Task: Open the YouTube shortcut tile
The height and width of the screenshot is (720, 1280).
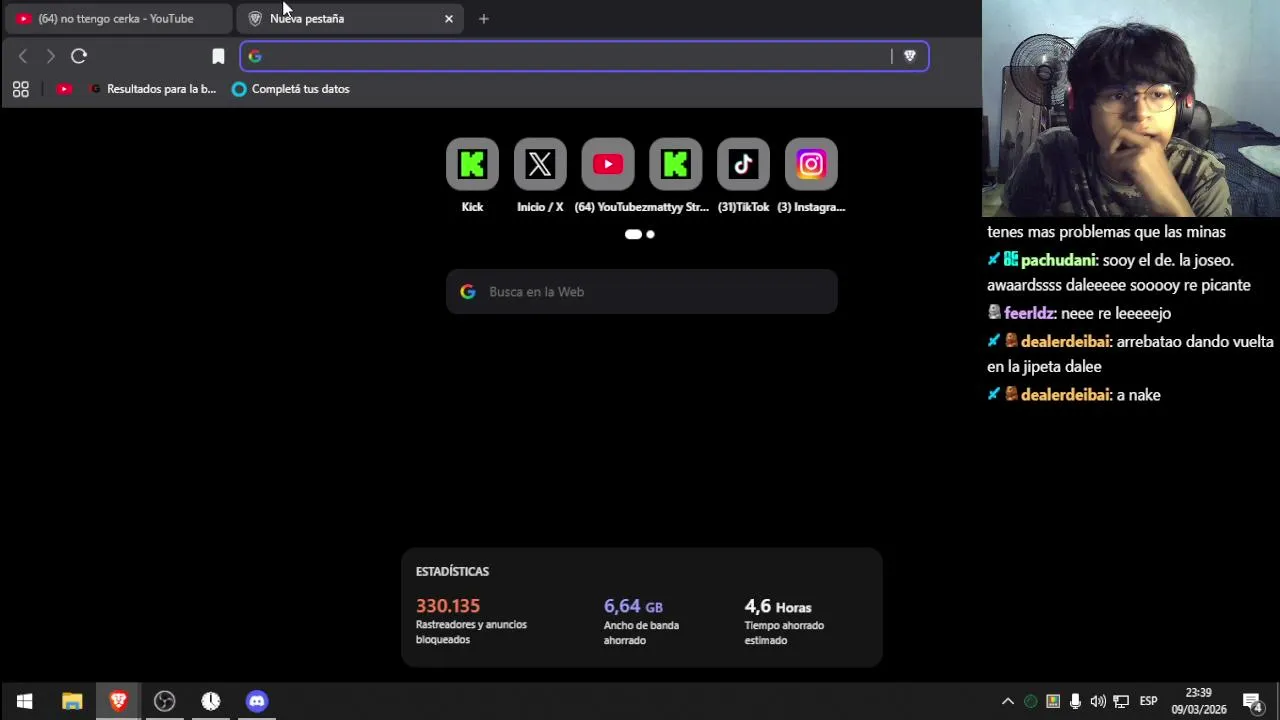Action: [x=608, y=164]
